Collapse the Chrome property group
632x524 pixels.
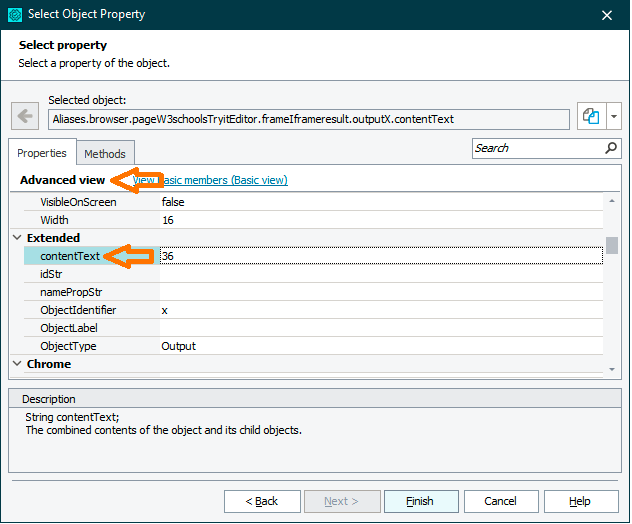[17, 364]
